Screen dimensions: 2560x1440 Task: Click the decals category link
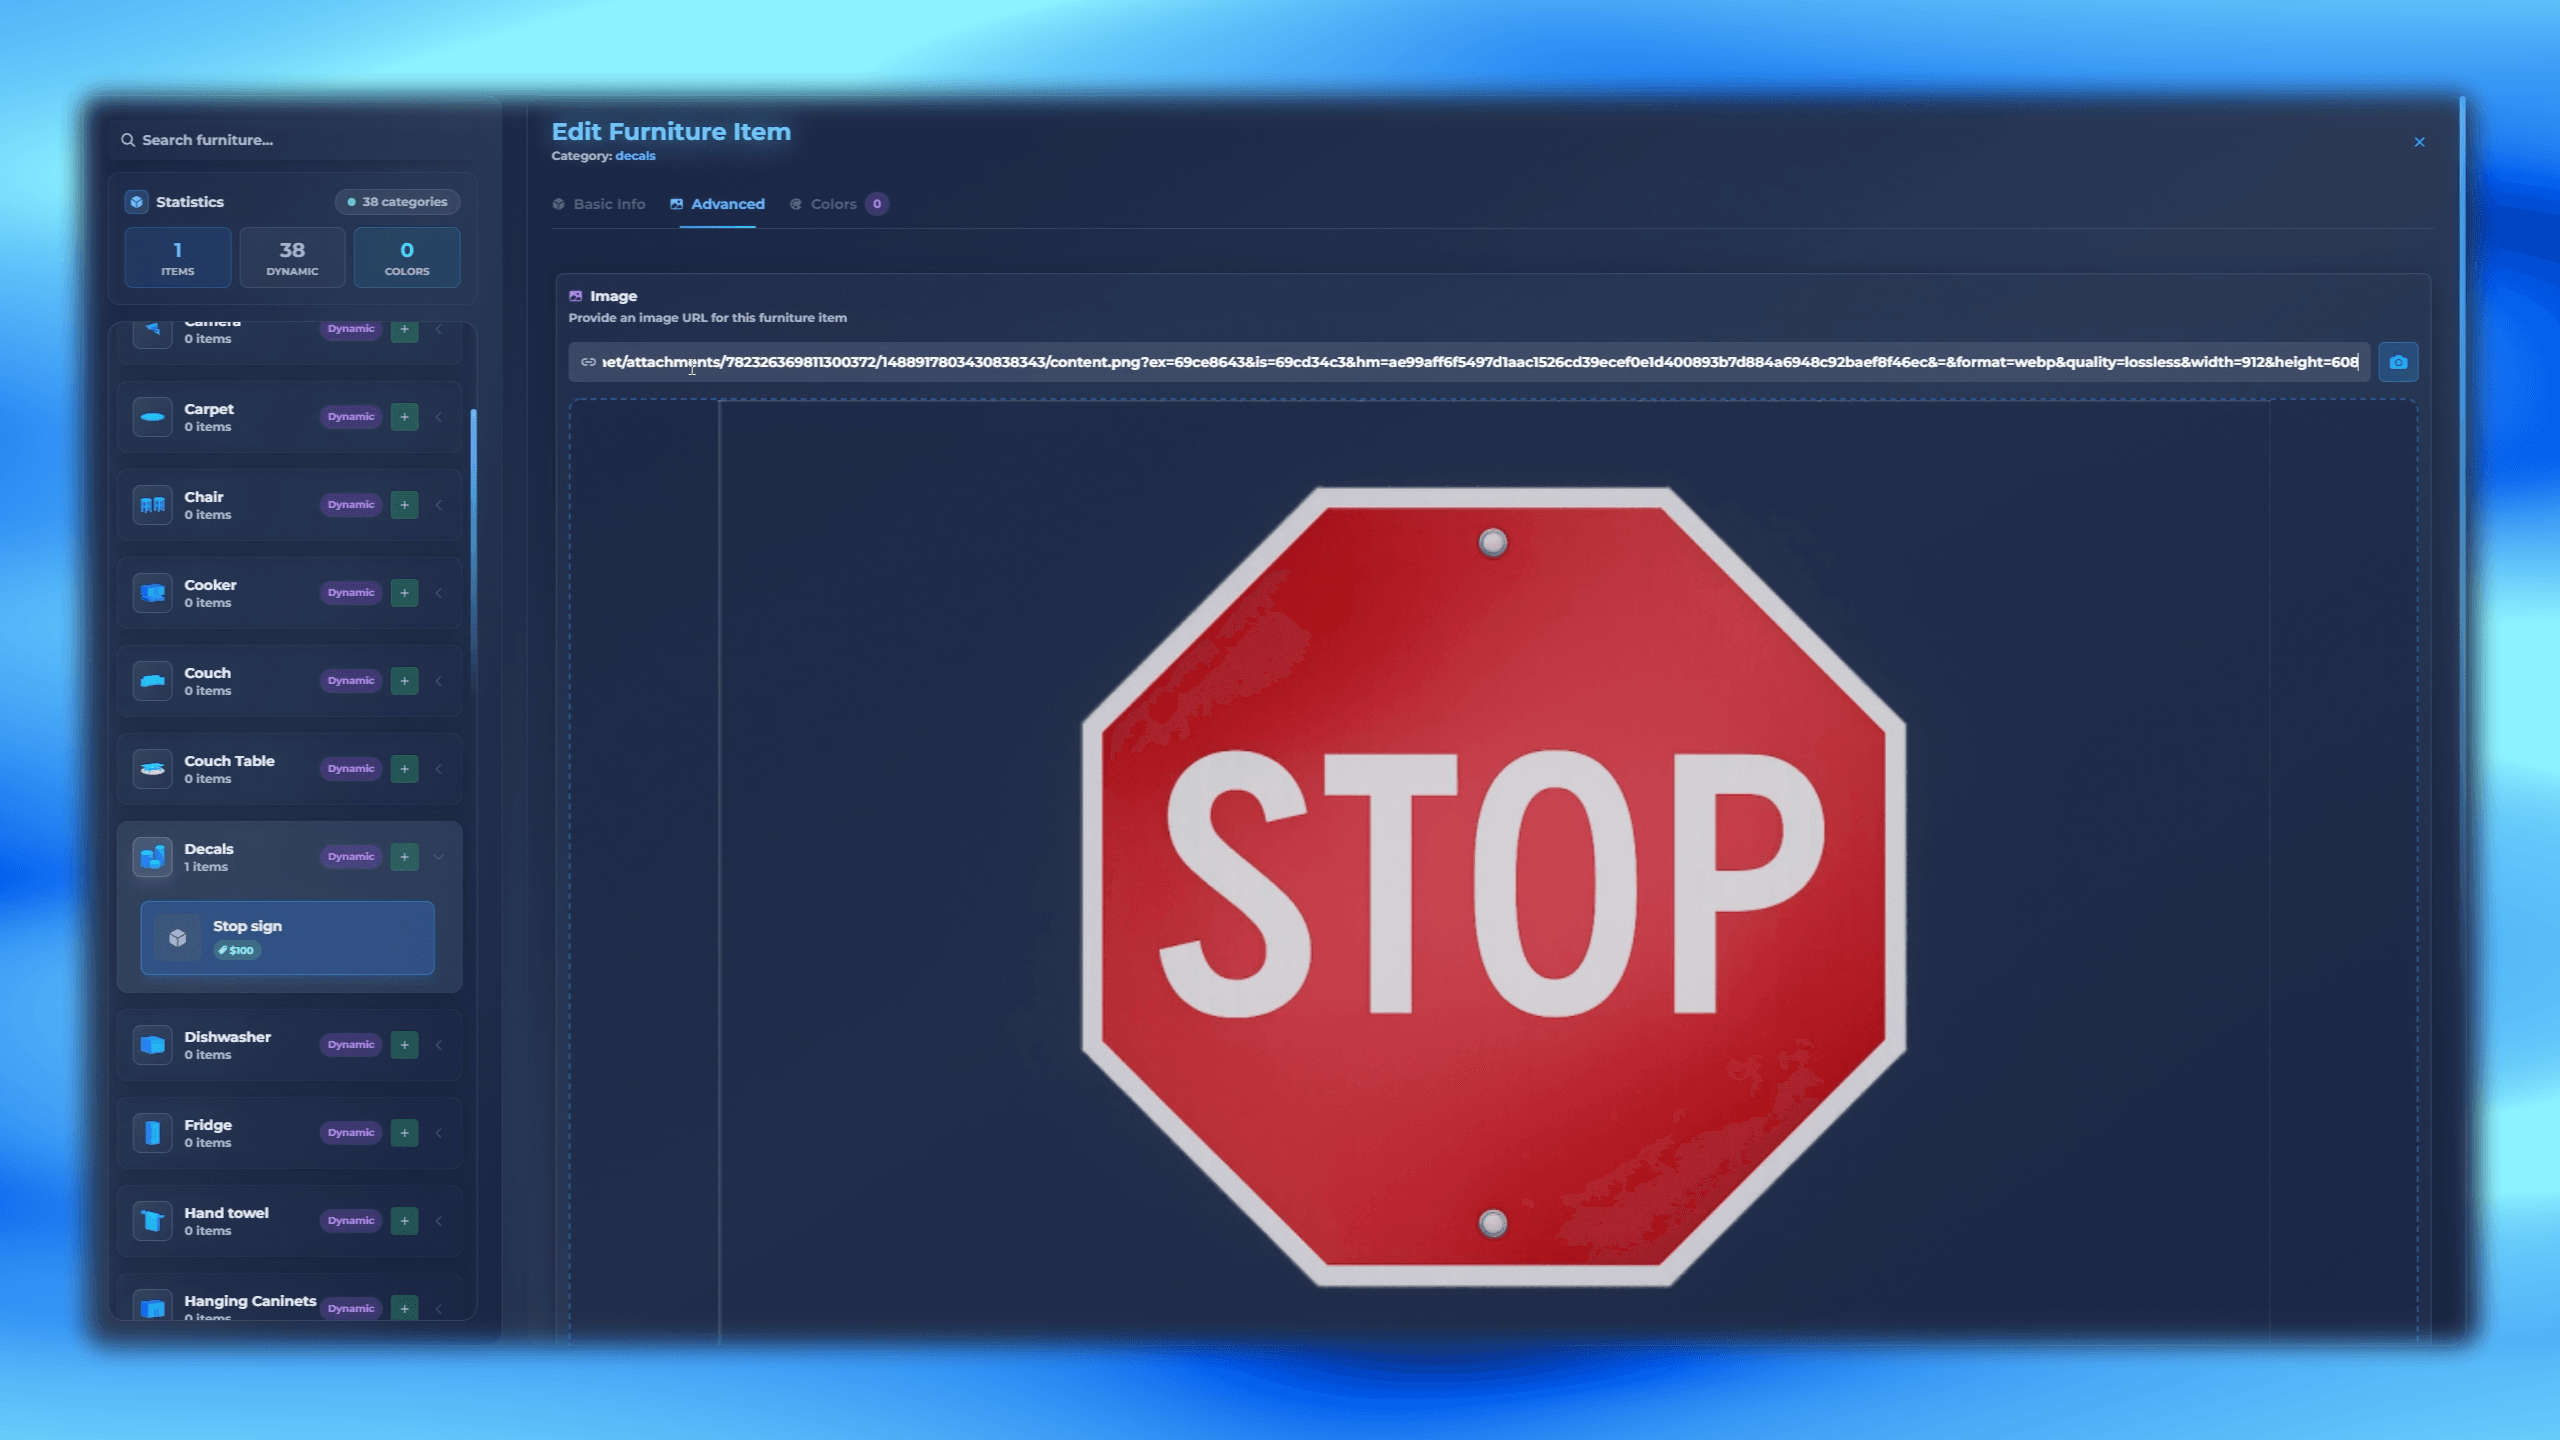point(635,156)
